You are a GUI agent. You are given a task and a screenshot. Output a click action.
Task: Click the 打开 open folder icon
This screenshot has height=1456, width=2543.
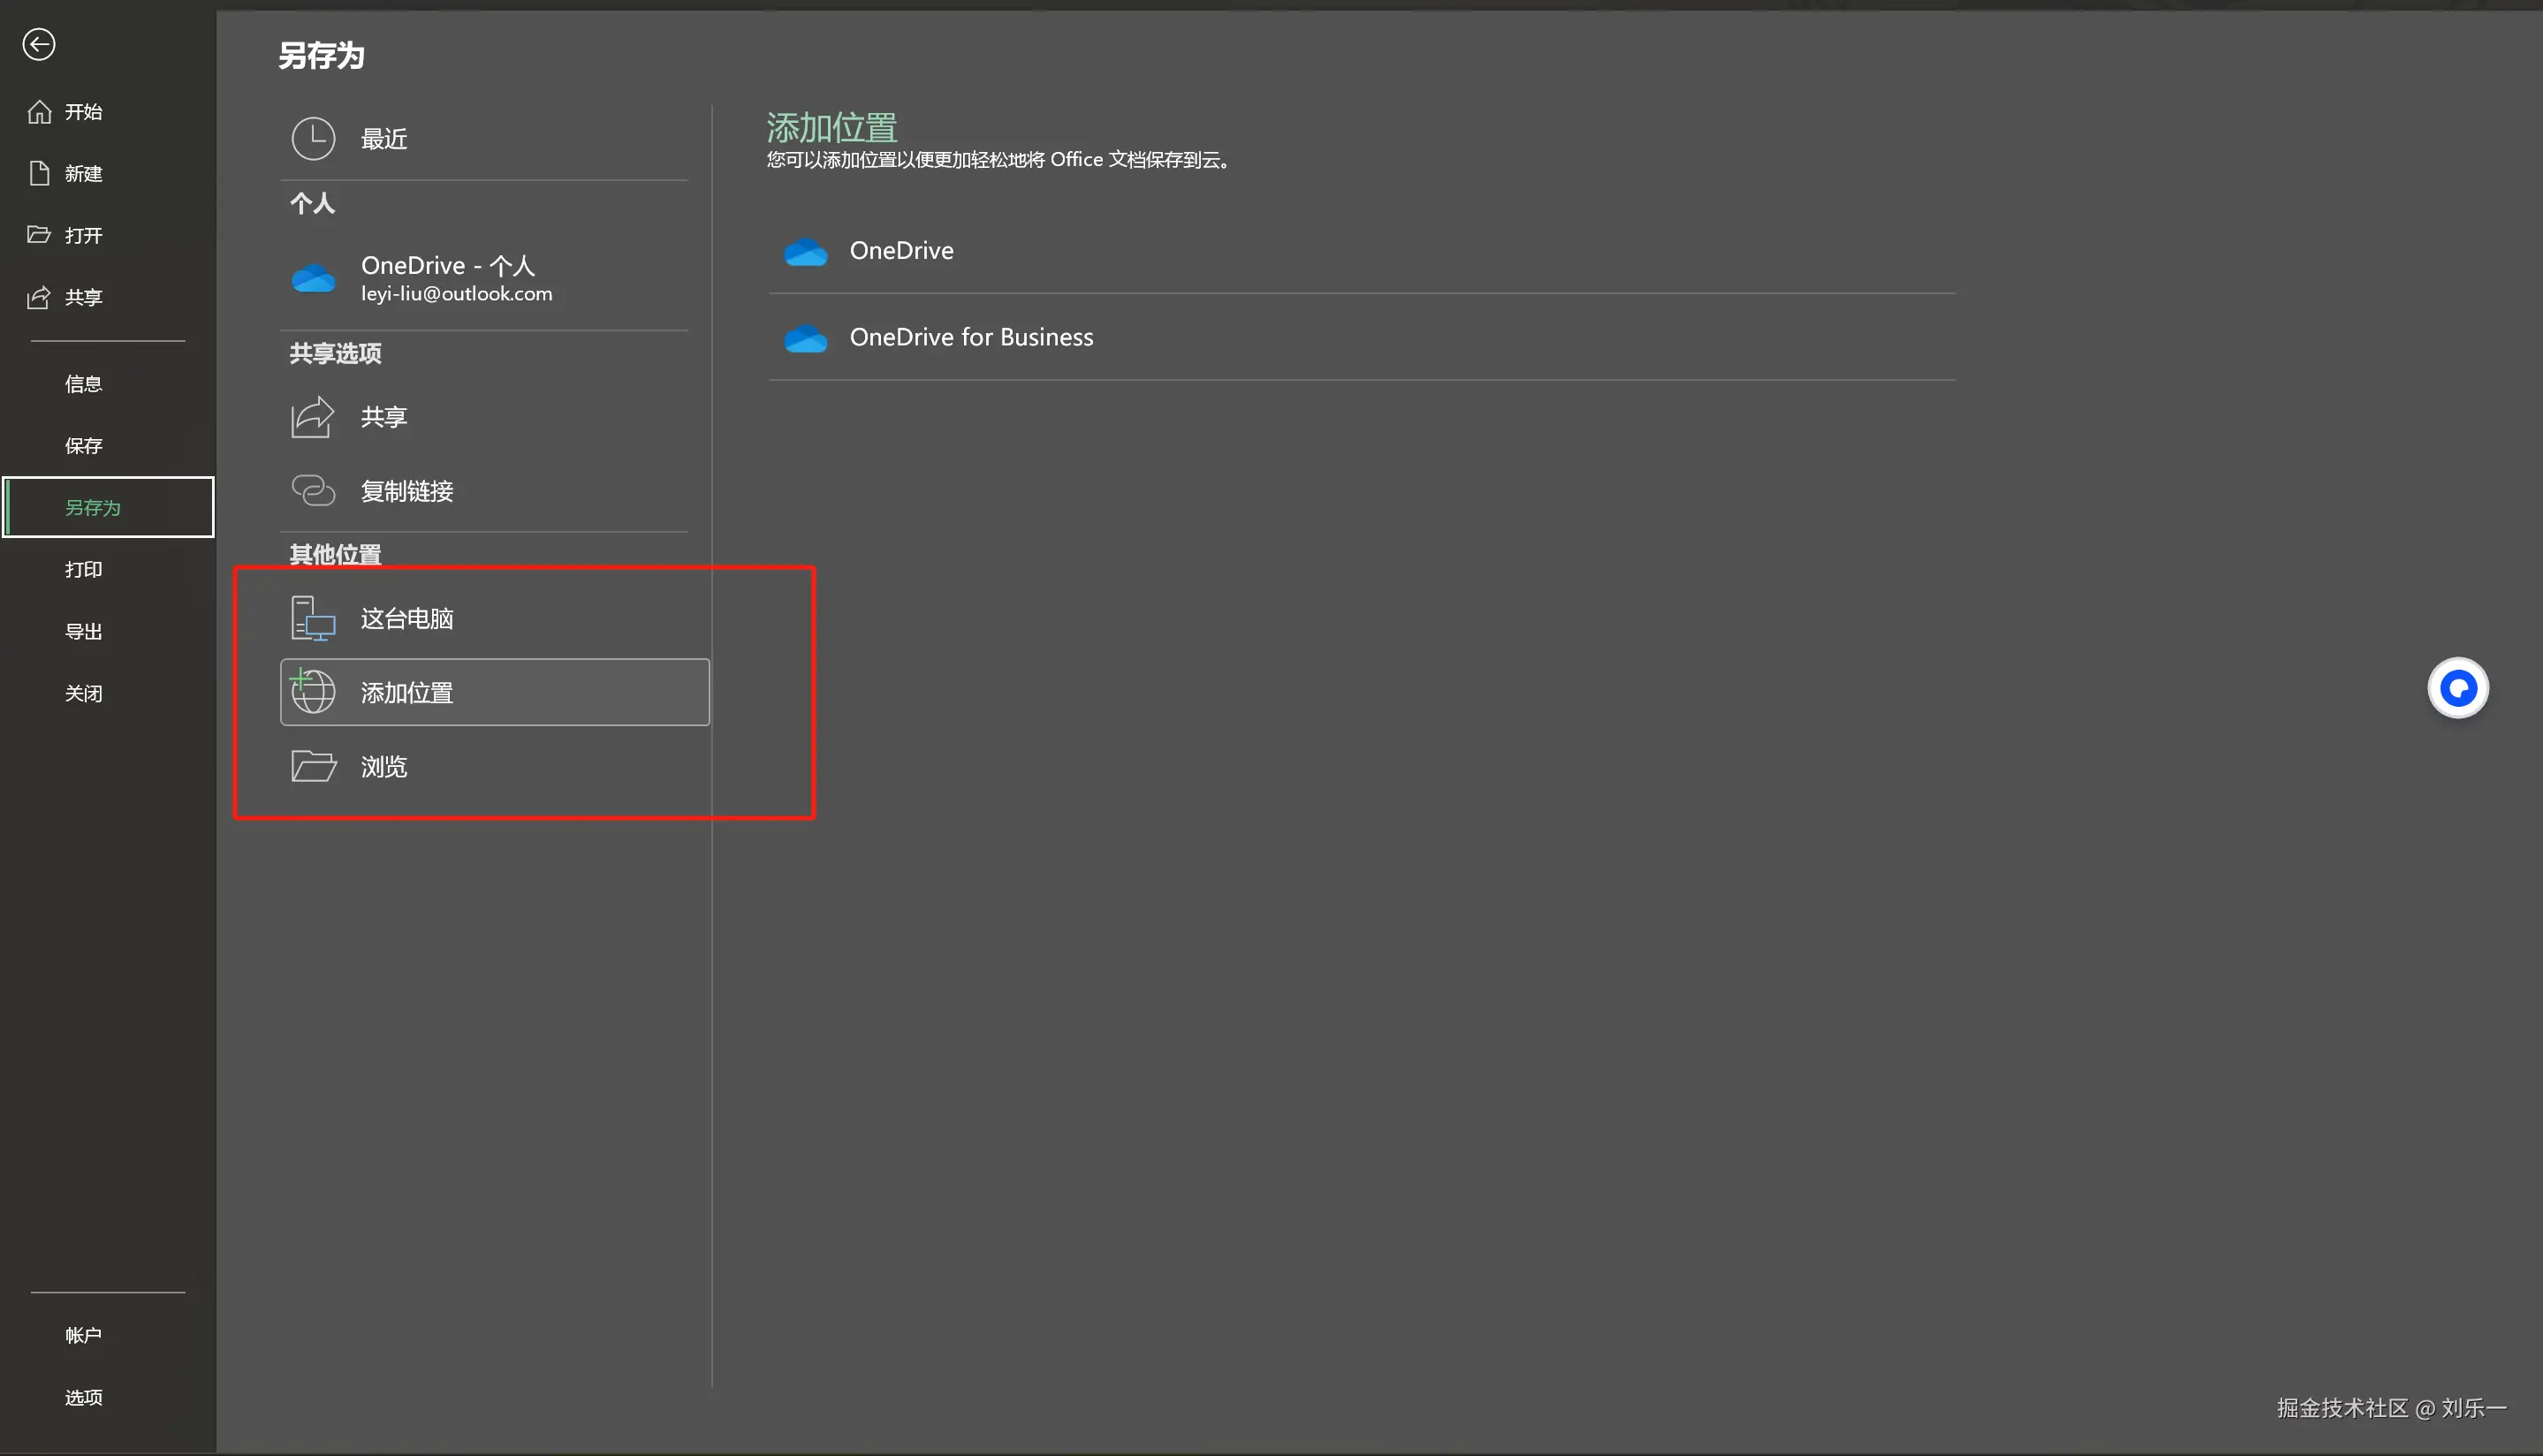tap(39, 235)
